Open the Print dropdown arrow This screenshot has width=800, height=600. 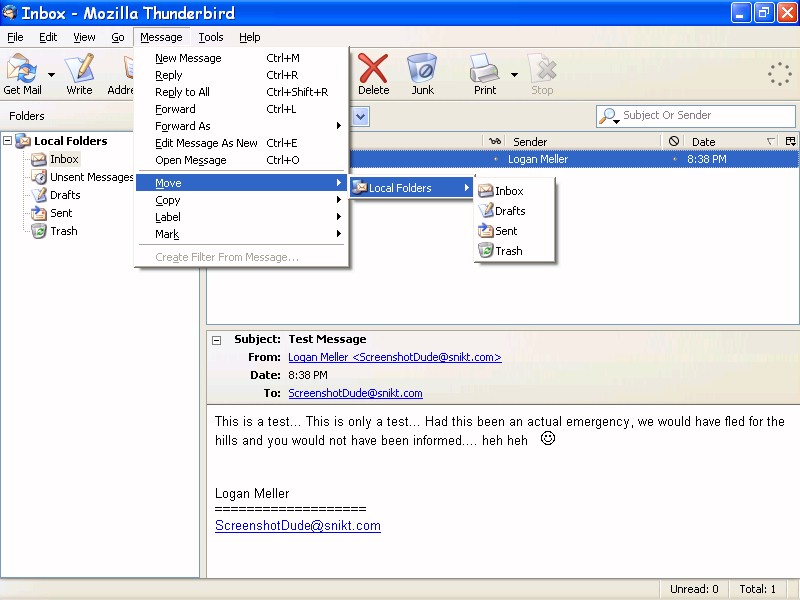(x=514, y=74)
